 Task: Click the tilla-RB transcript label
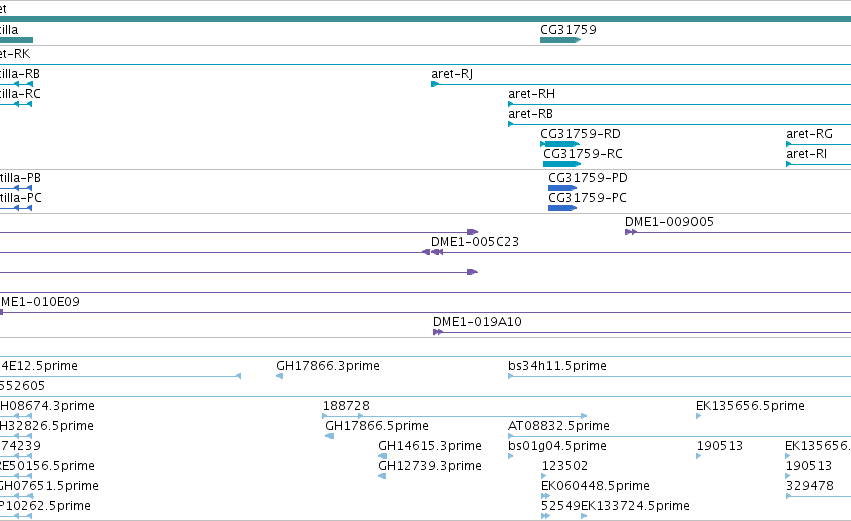(x=20, y=74)
